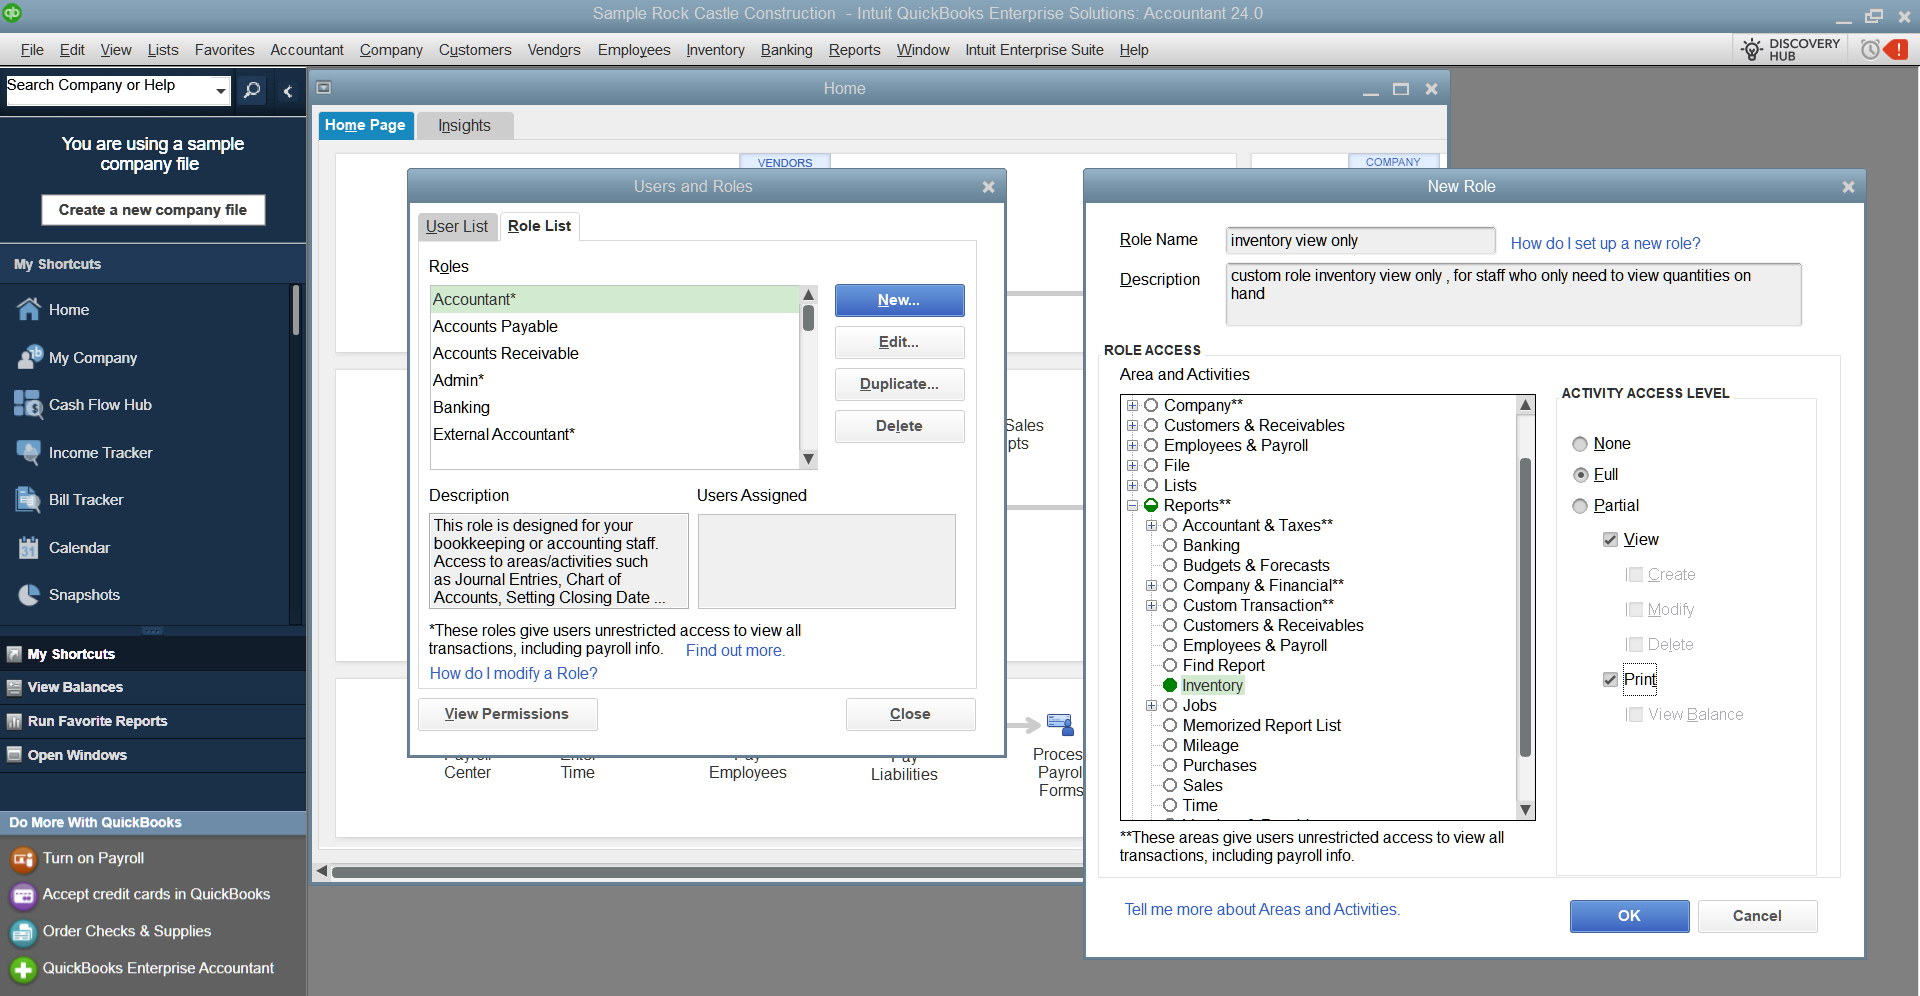Click Create a new company file

pyautogui.click(x=153, y=210)
